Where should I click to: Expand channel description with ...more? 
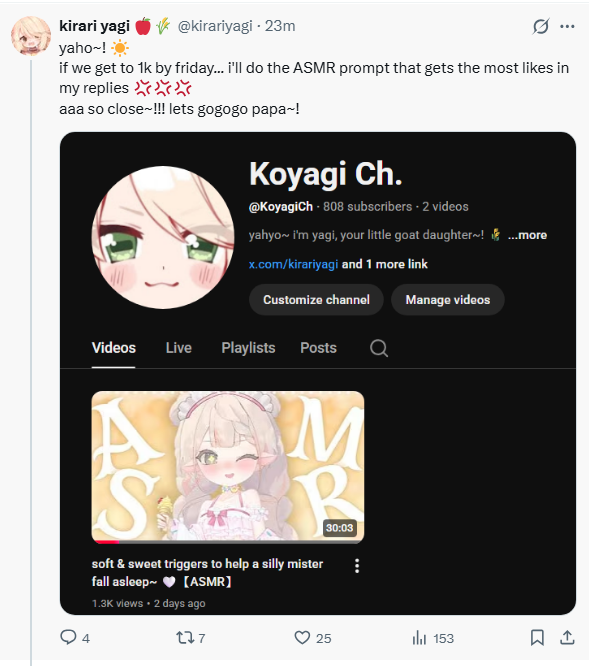527,235
